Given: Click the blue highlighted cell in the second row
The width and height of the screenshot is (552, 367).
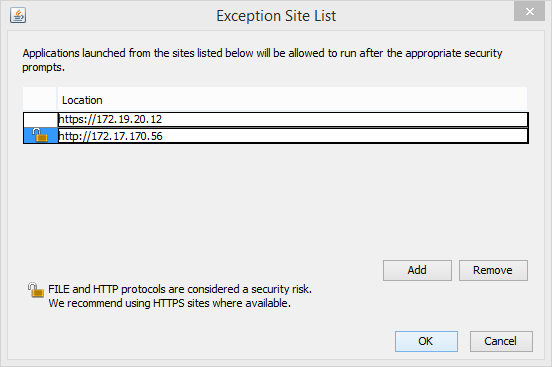Looking at the screenshot, I should pyautogui.click(x=40, y=136).
